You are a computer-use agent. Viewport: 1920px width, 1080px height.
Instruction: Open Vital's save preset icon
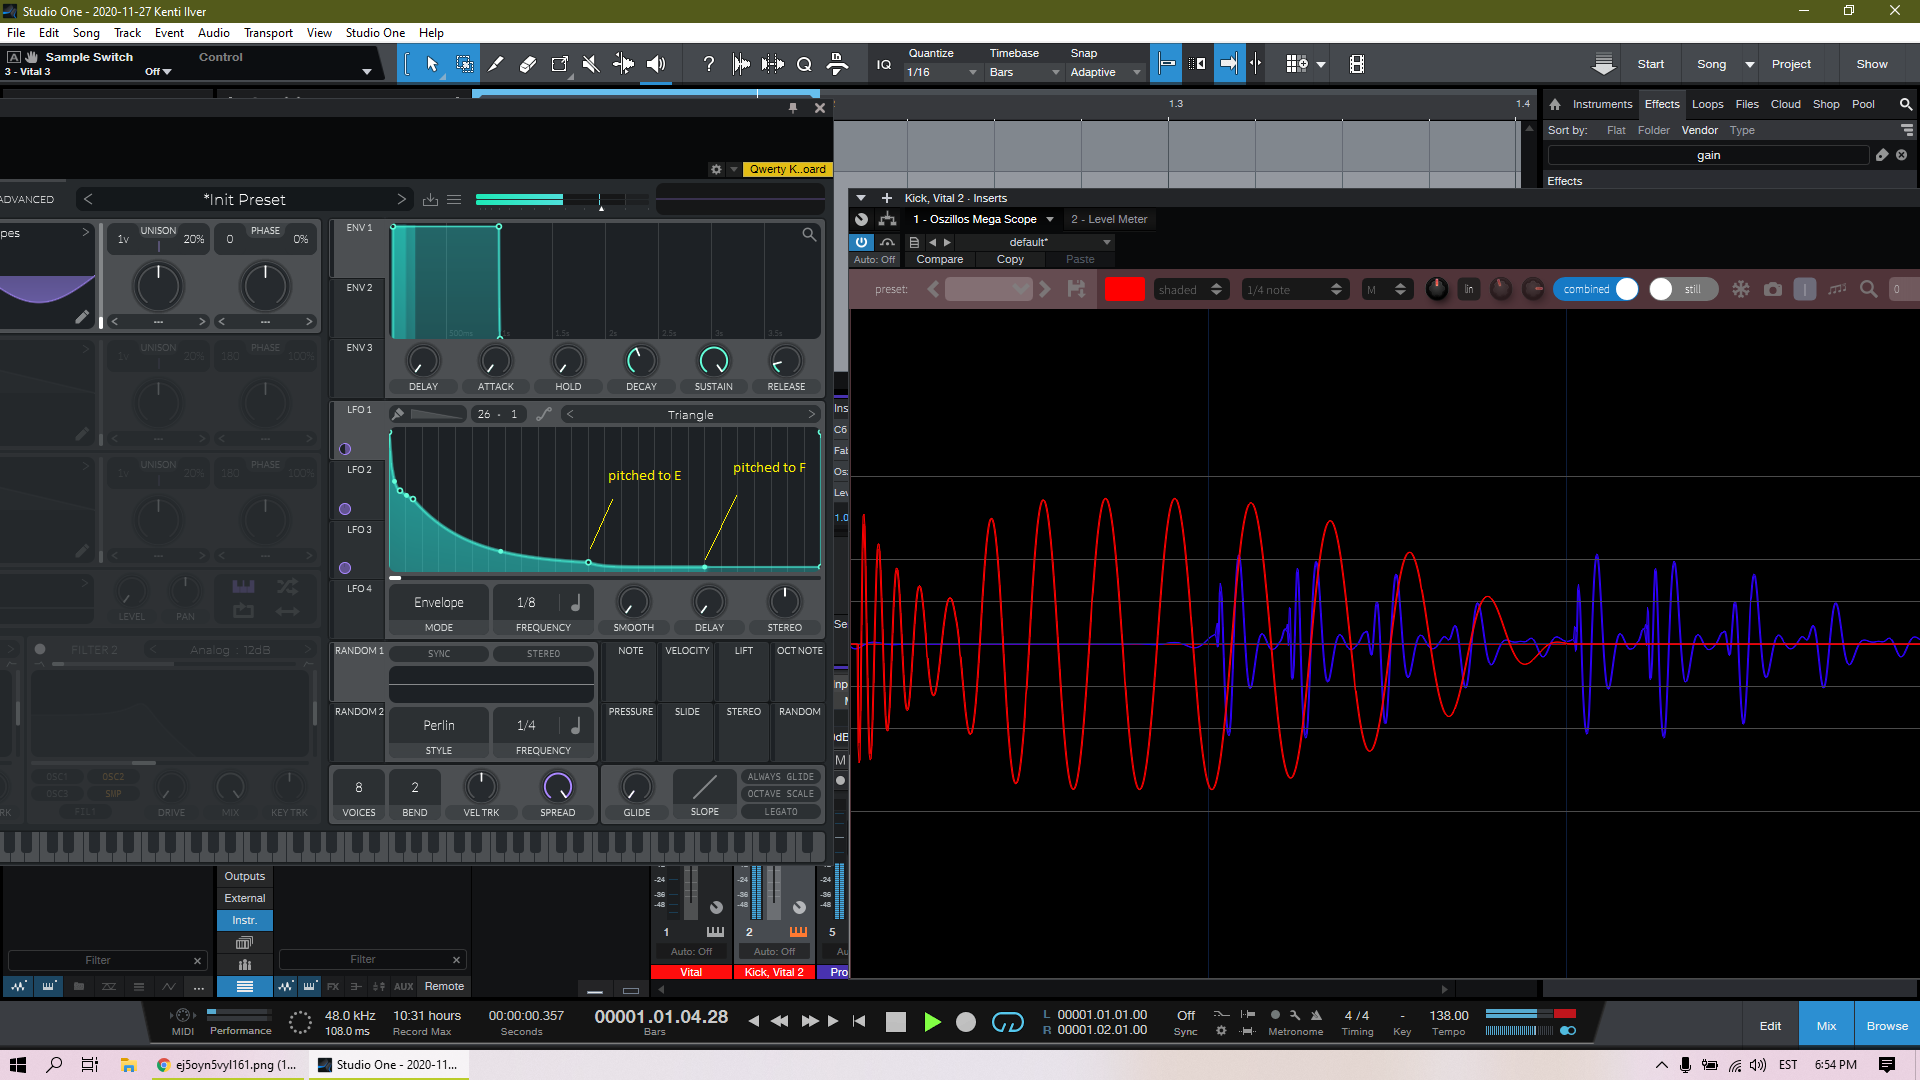[430, 200]
